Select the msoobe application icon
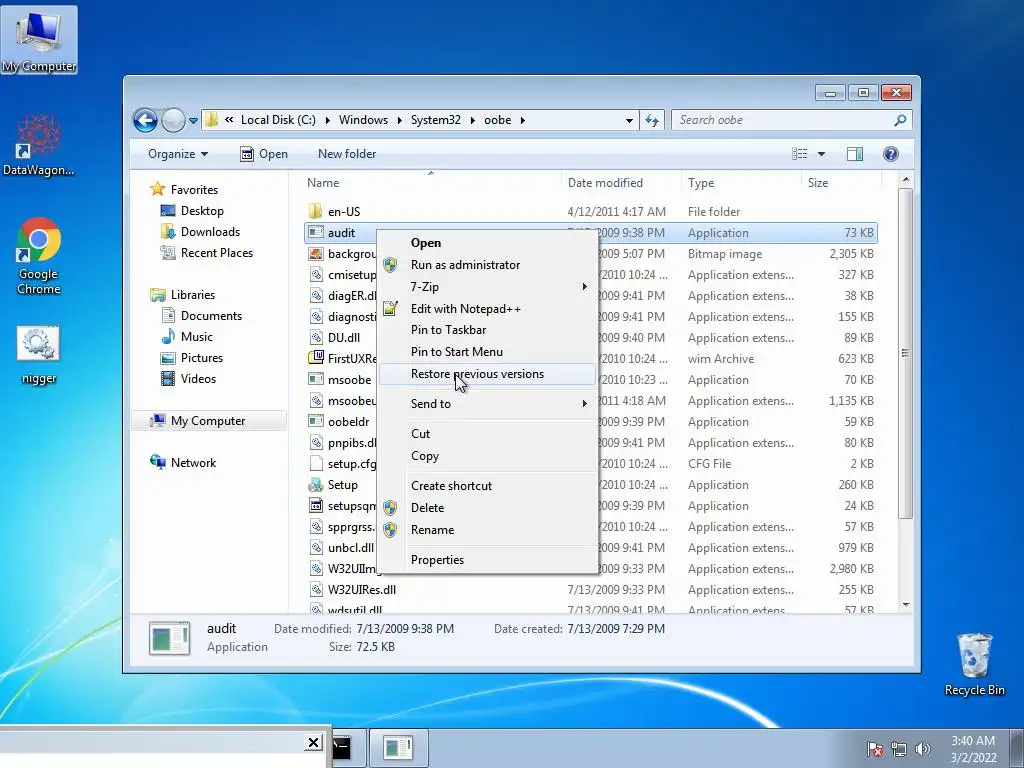This screenshot has width=1024, height=768. 316,379
